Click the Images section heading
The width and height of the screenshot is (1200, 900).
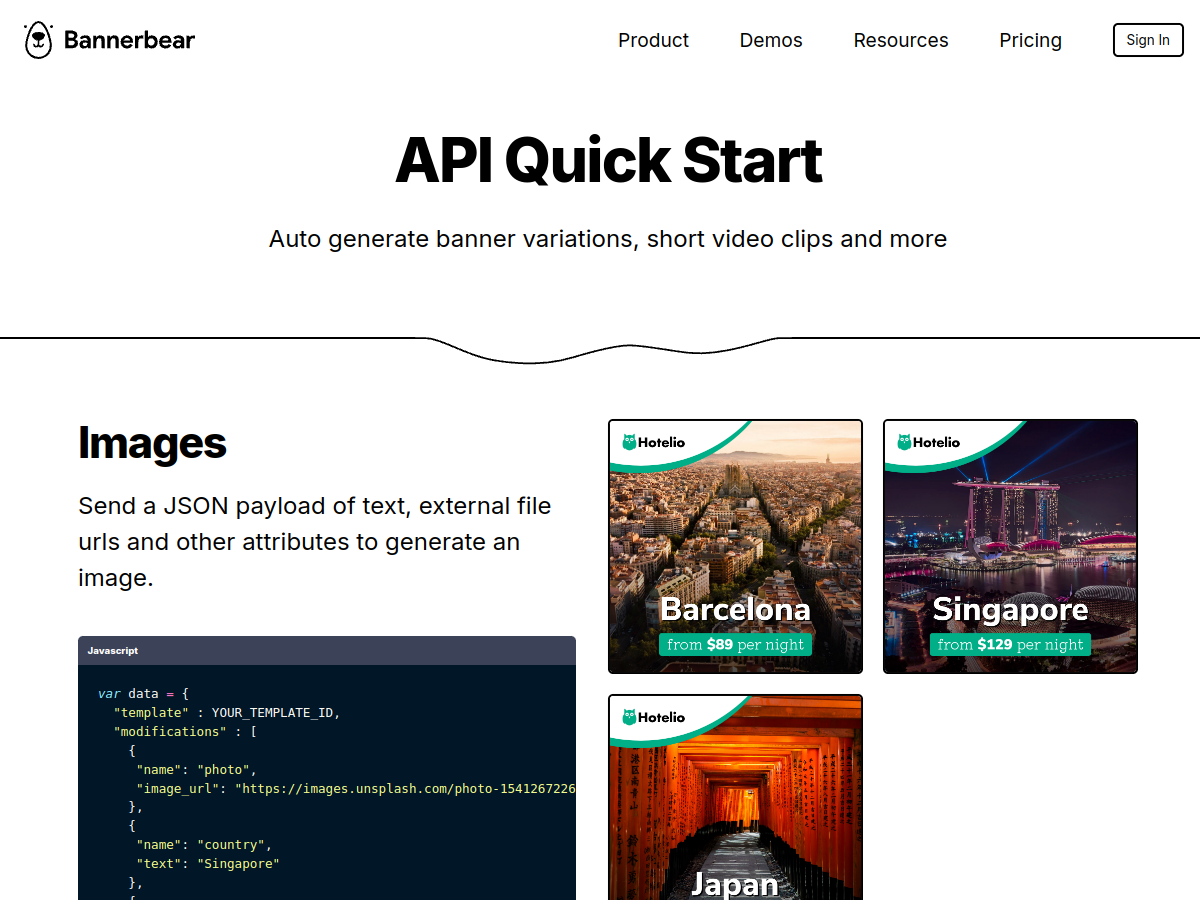[x=152, y=443]
